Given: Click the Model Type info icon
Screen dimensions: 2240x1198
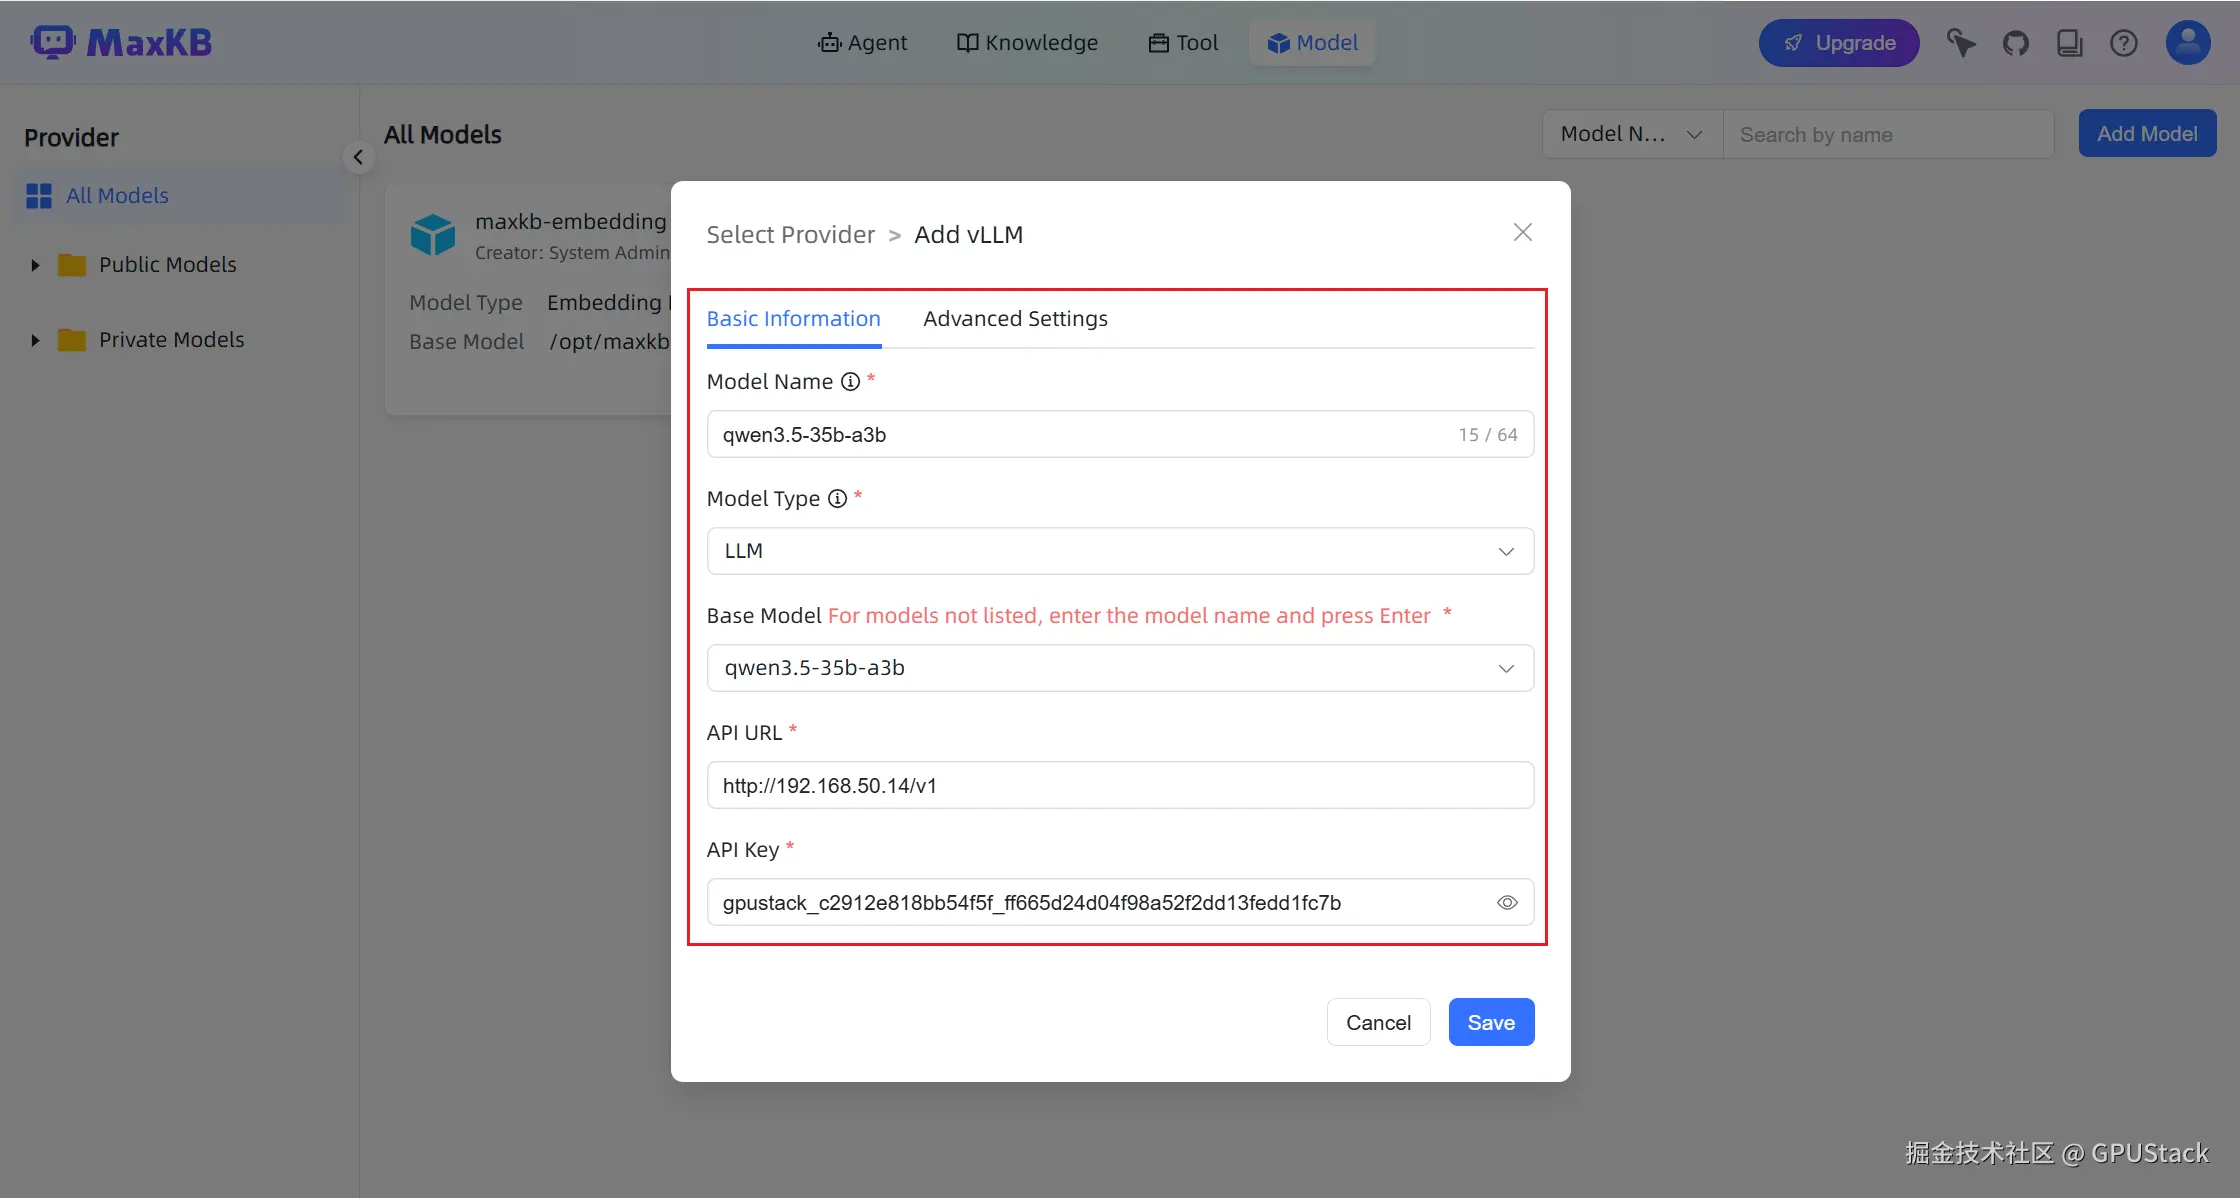Looking at the screenshot, I should 837,498.
